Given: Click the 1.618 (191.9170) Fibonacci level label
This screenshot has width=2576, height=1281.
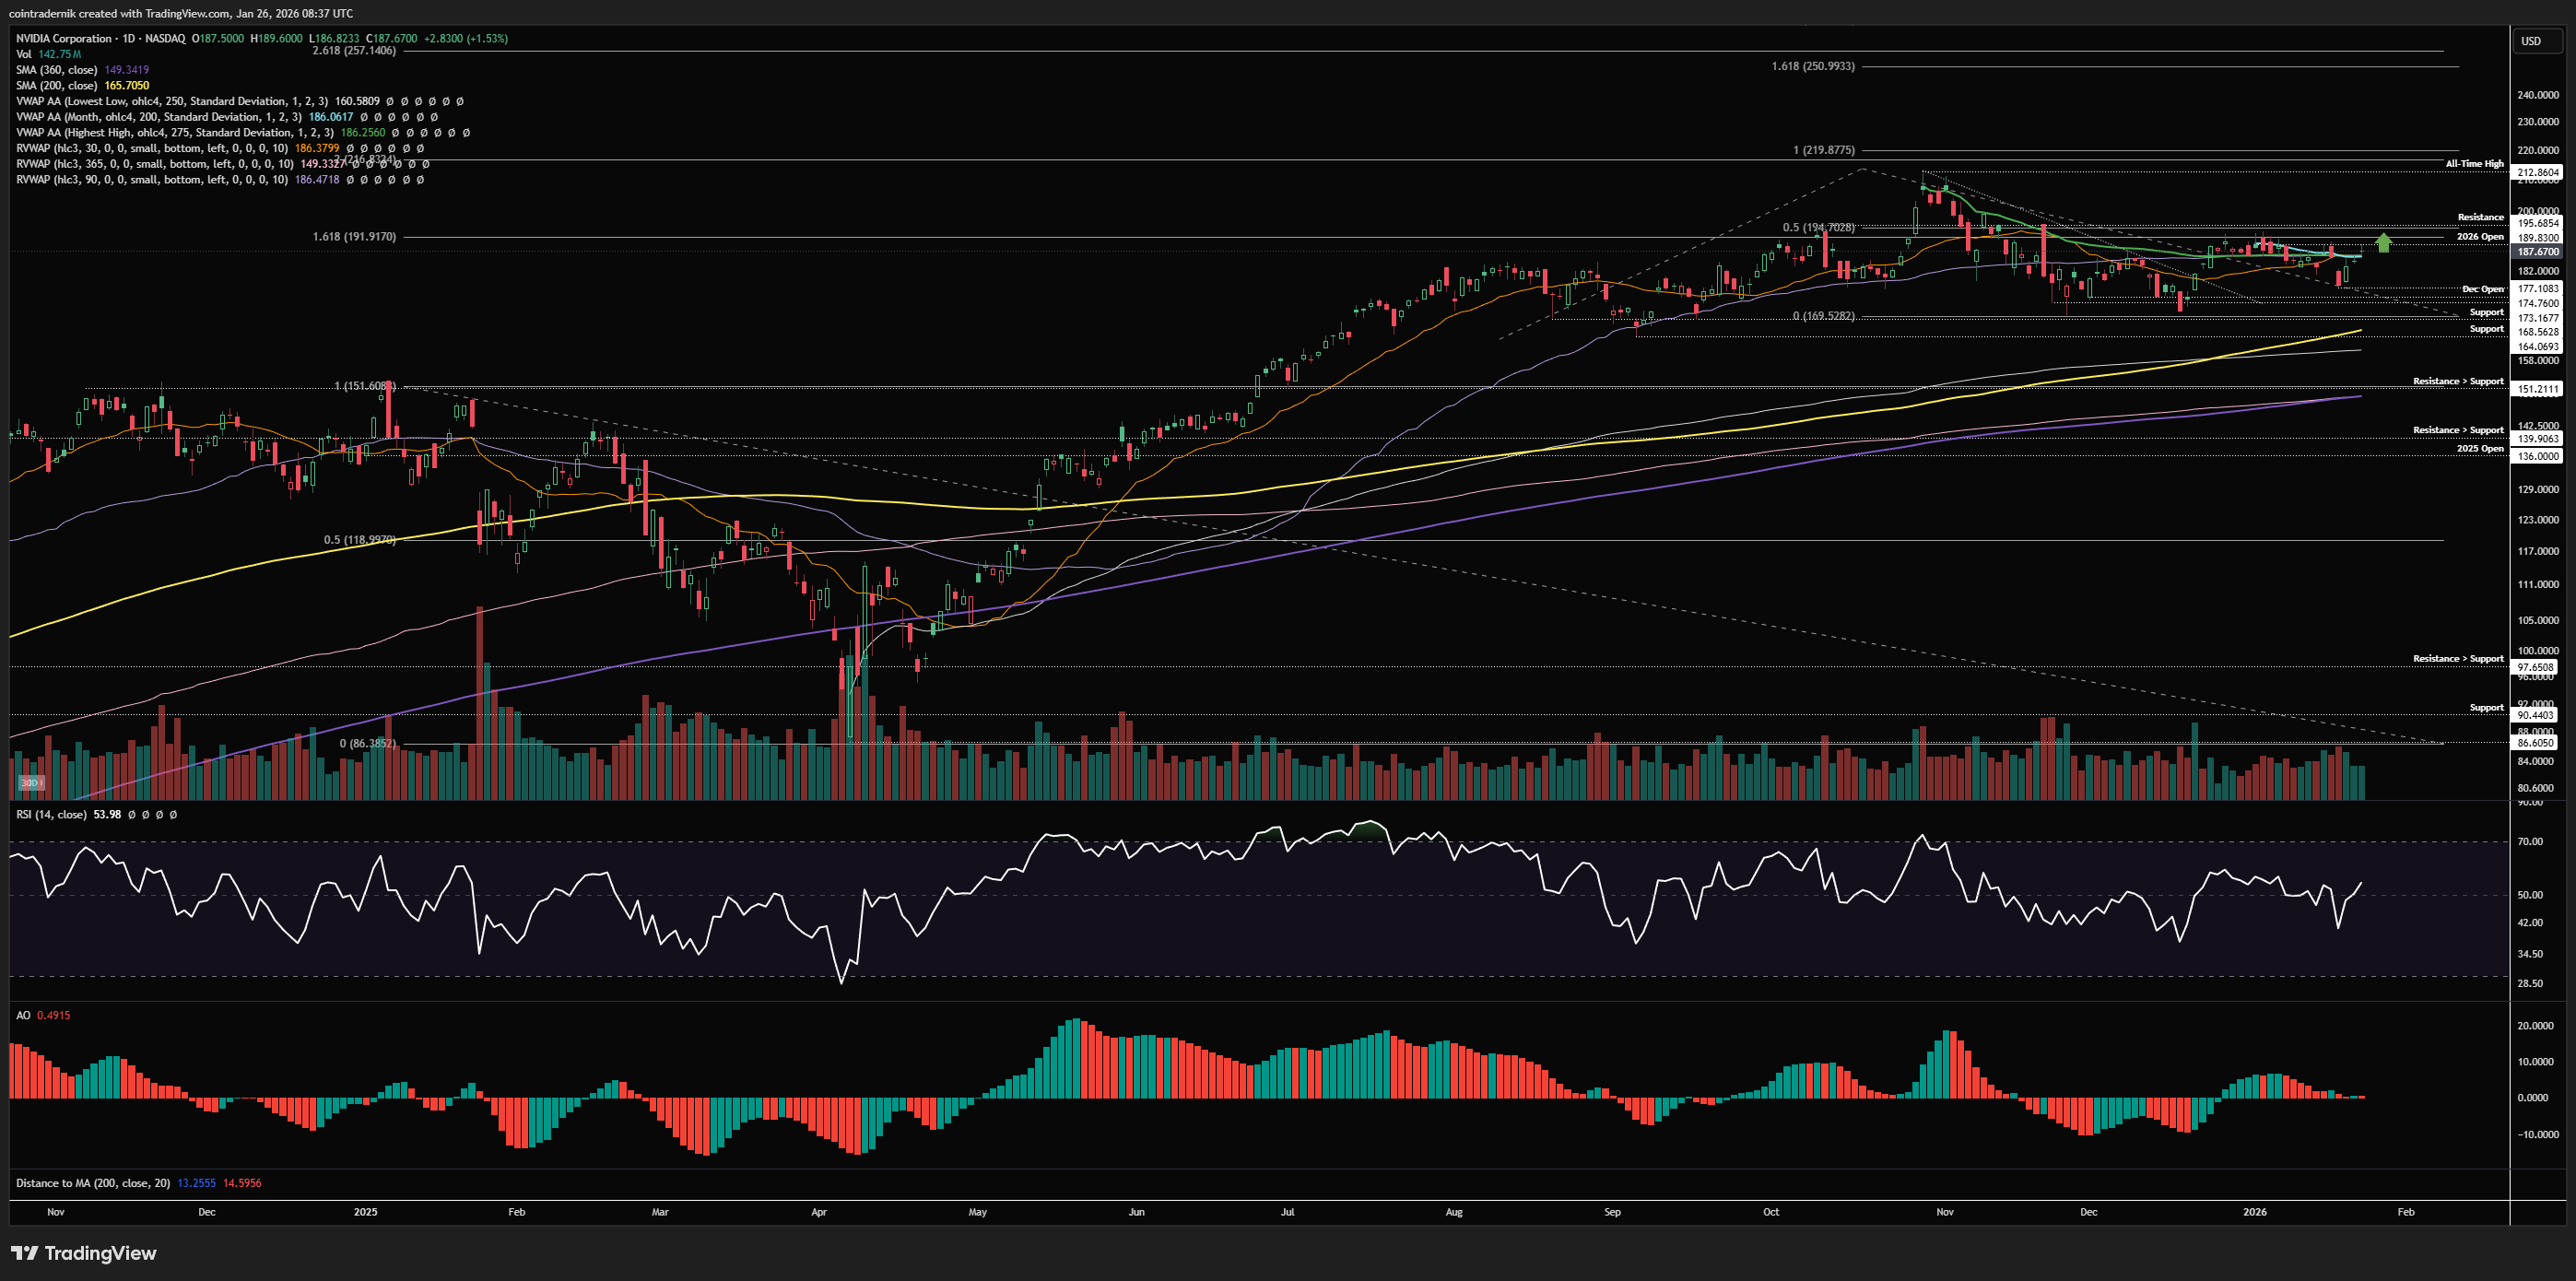Looking at the screenshot, I should point(354,237).
